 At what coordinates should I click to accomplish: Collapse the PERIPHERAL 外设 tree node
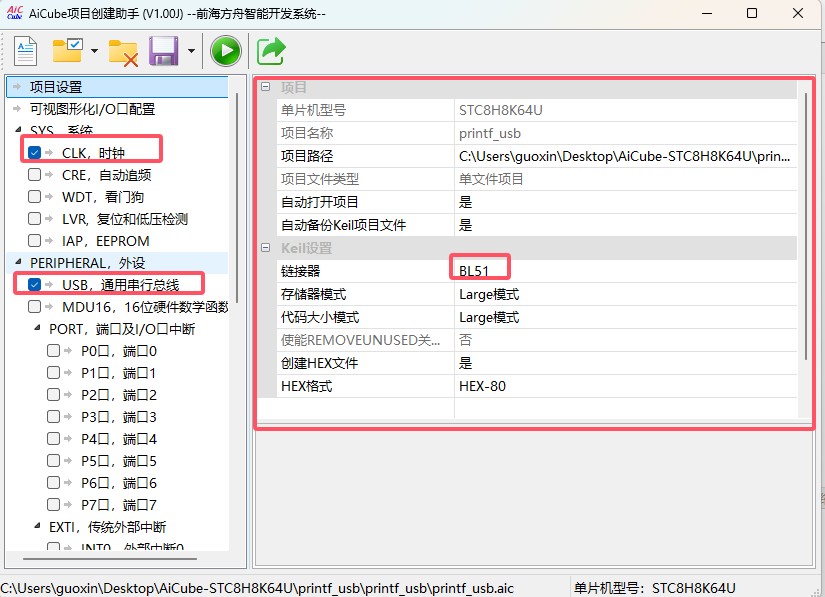[18, 262]
